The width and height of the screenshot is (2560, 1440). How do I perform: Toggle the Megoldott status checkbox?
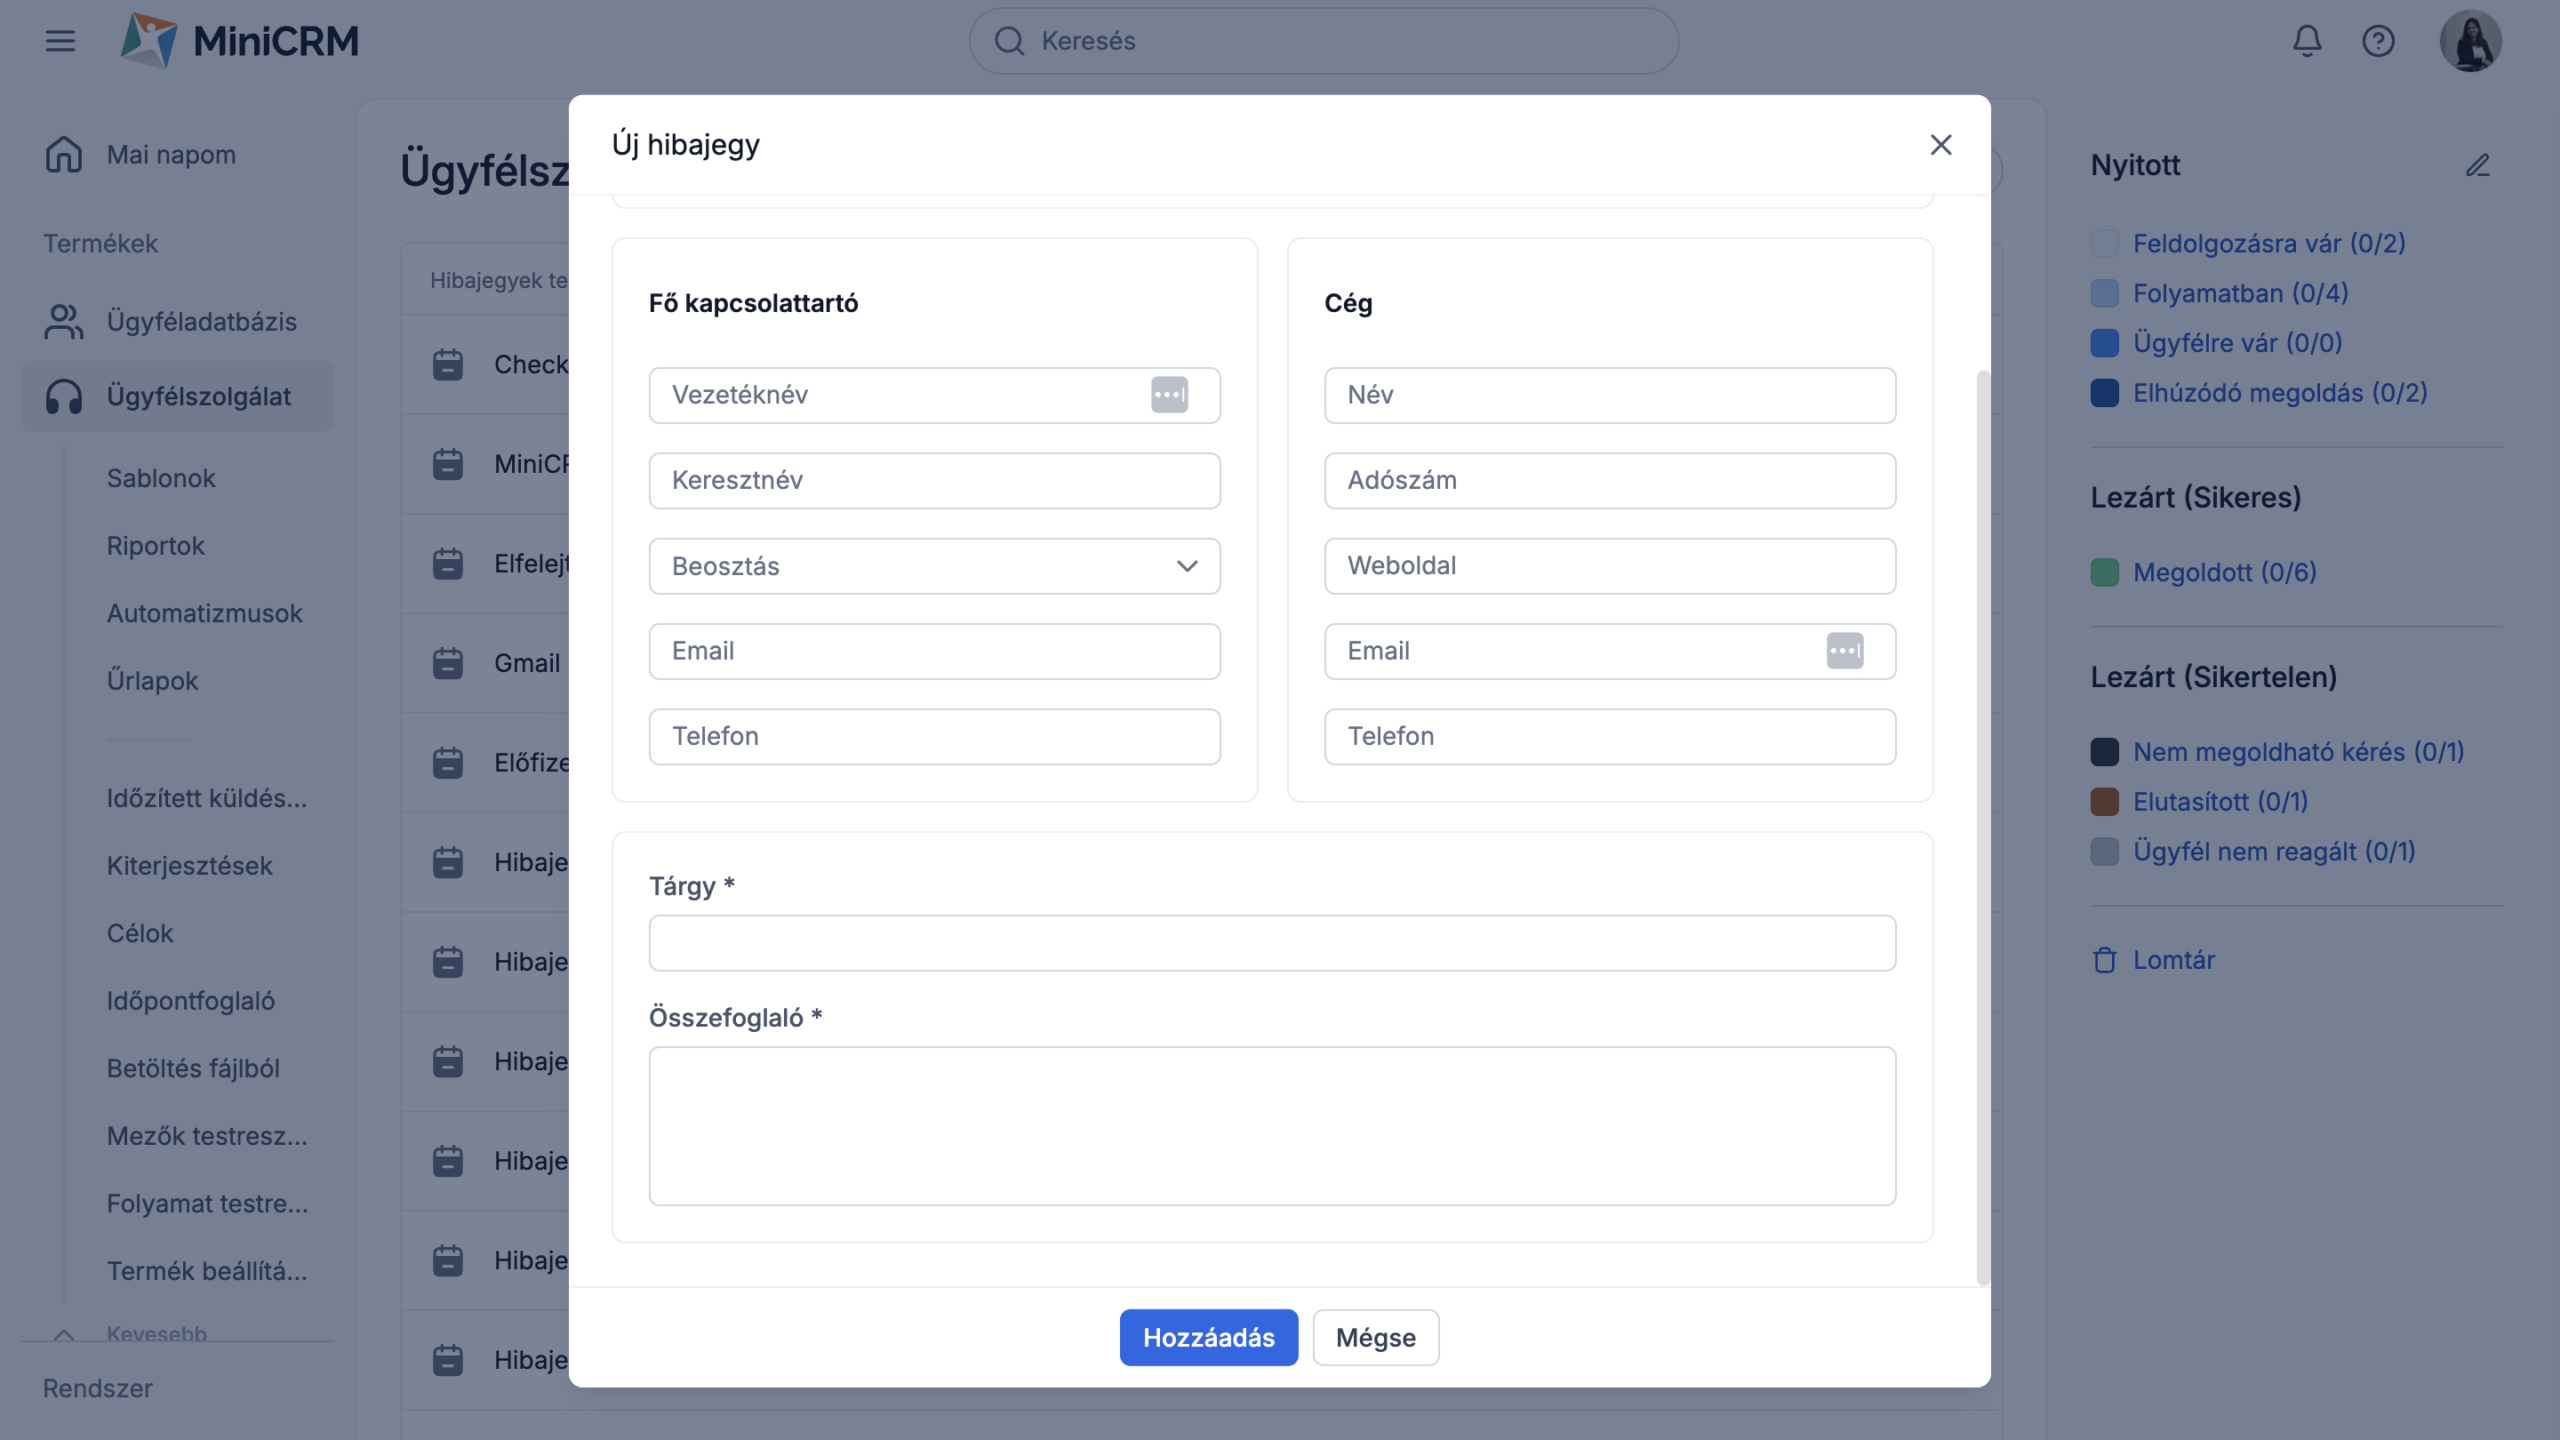(2105, 573)
